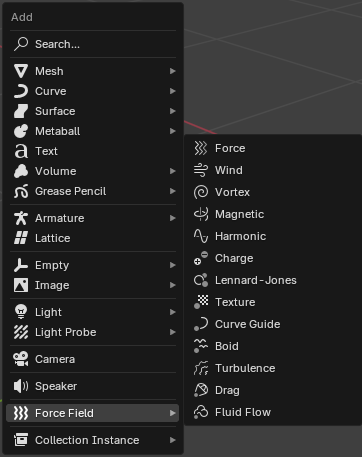Click the Metaball icon
This screenshot has width=362, height=457.
point(21,131)
